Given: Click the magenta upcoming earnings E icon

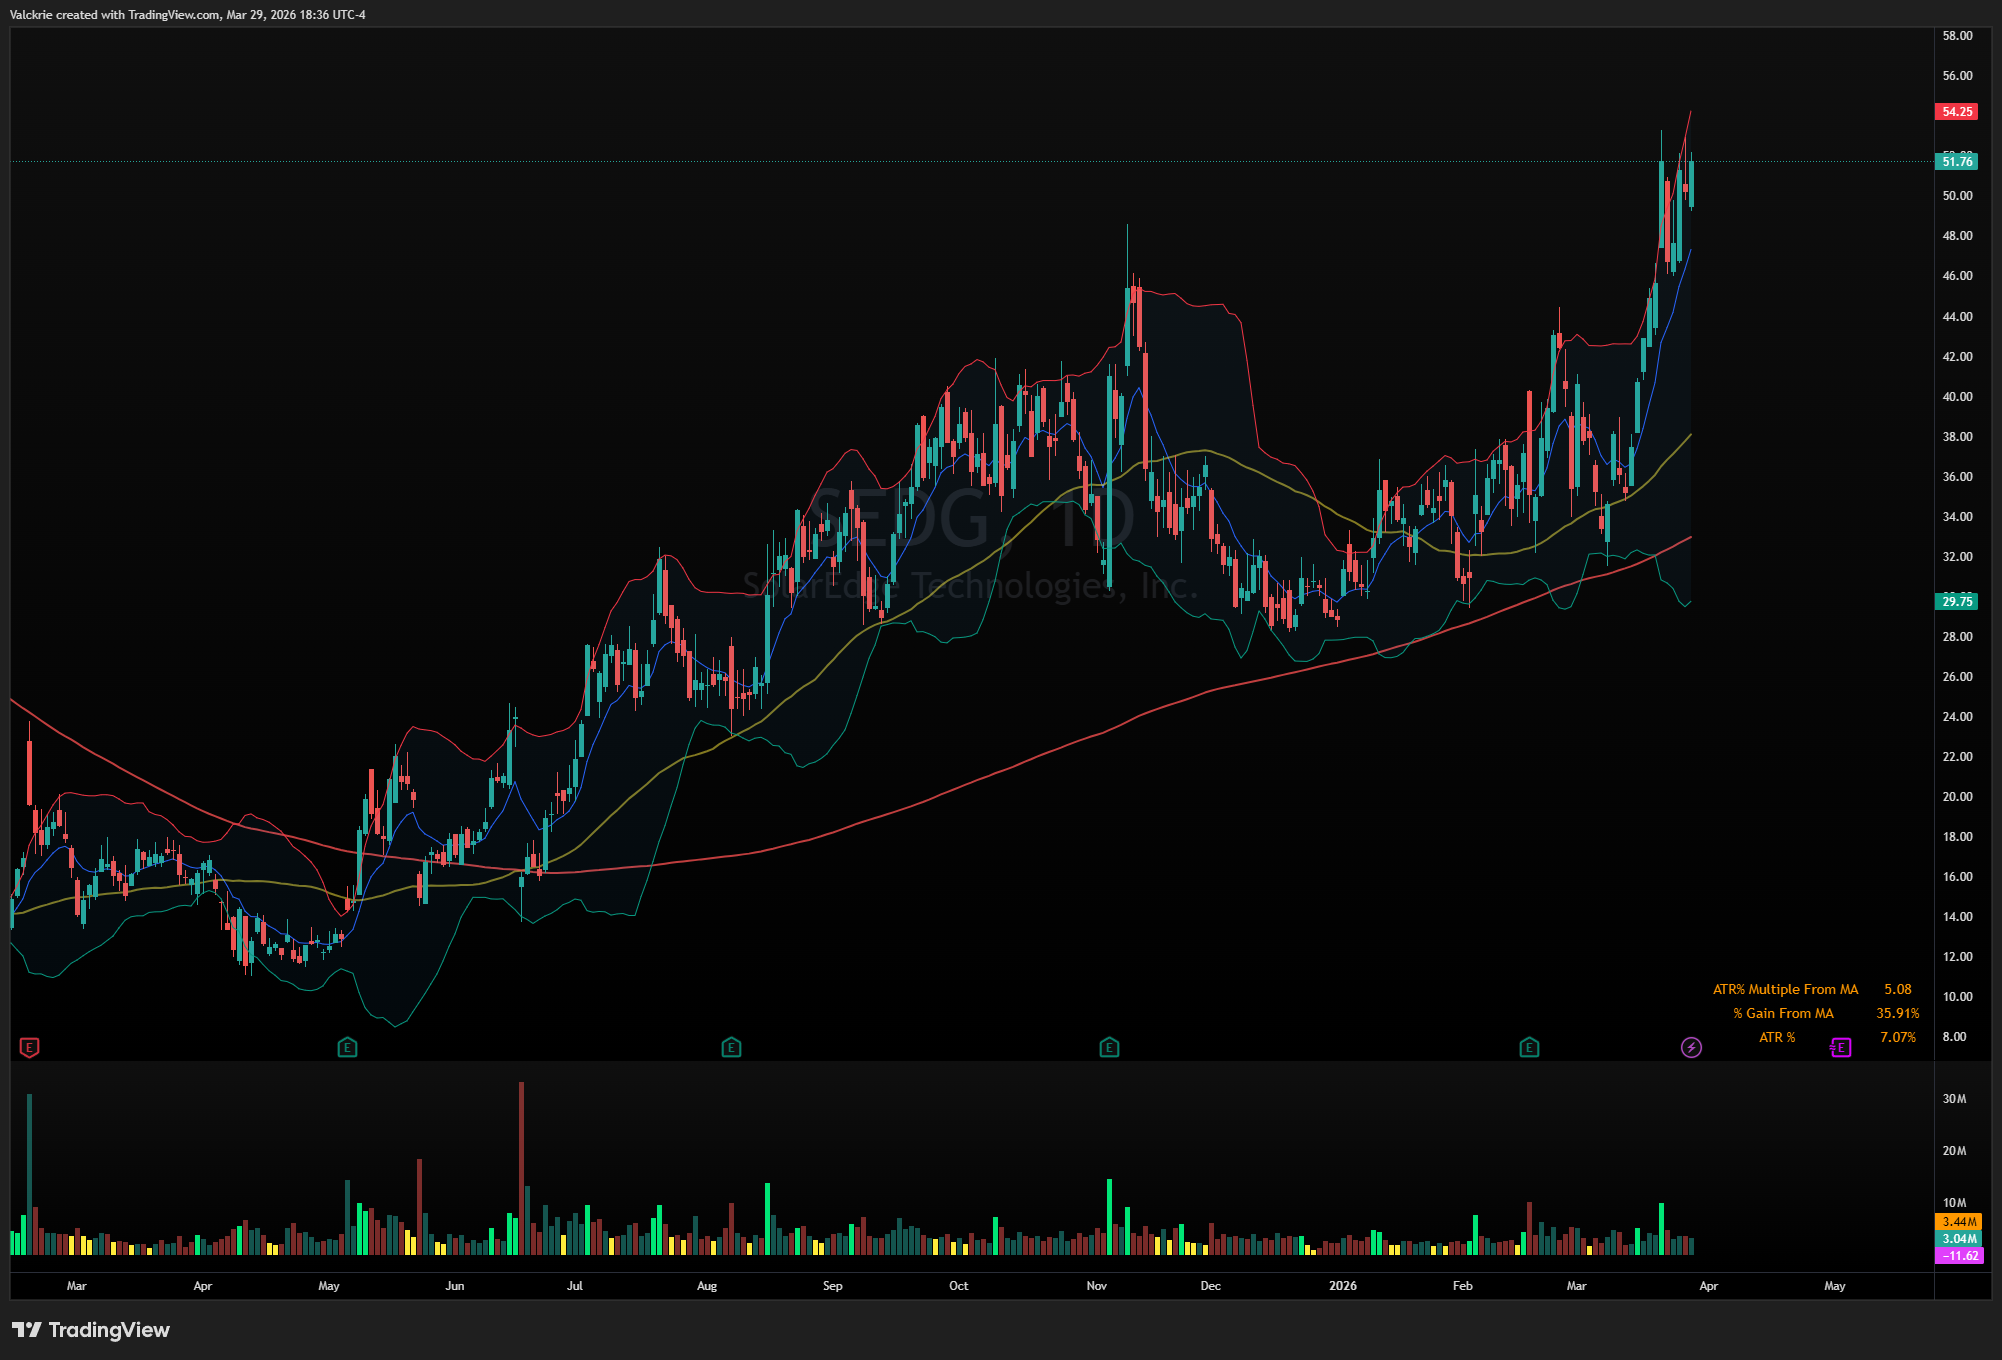Looking at the screenshot, I should (x=1840, y=1048).
